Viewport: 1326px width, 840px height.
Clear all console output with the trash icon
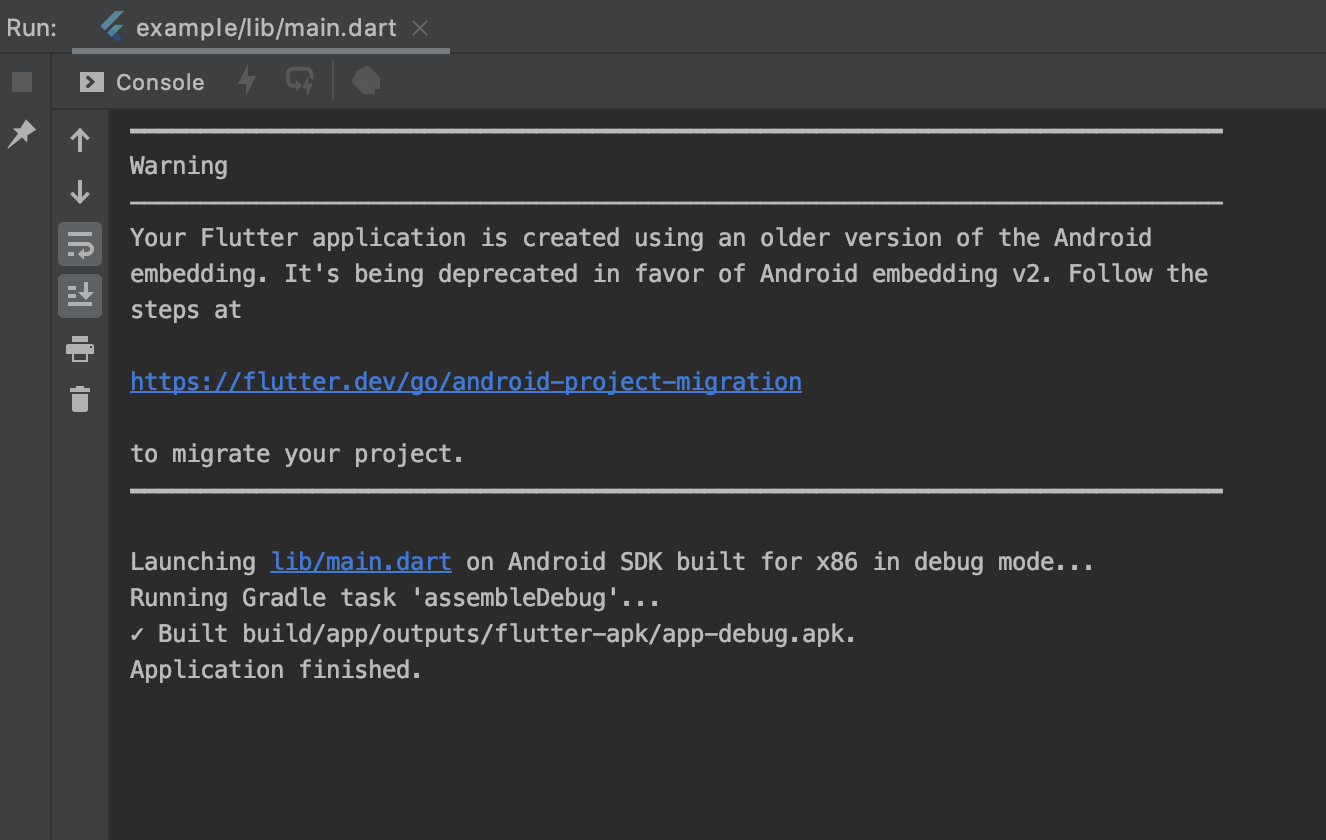coord(80,399)
